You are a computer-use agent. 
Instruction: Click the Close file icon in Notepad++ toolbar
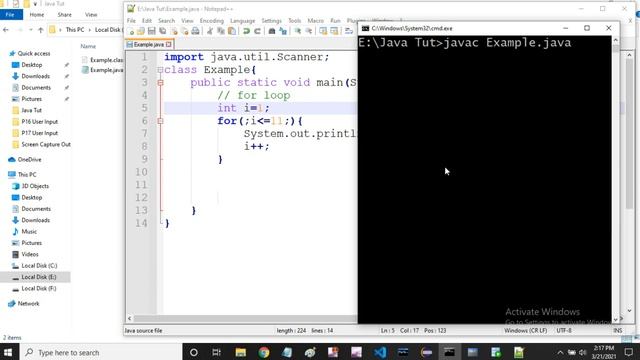click(x=174, y=31)
